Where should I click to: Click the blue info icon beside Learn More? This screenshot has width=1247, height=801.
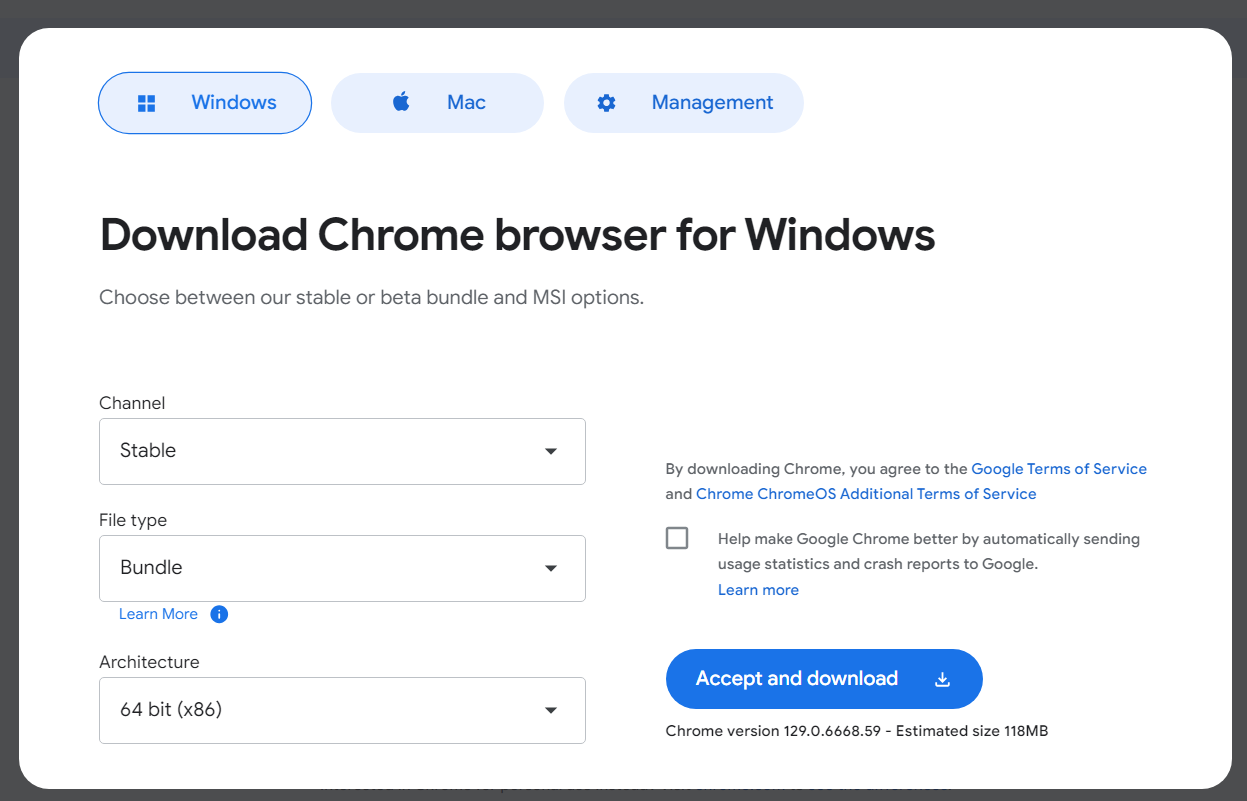click(x=219, y=614)
